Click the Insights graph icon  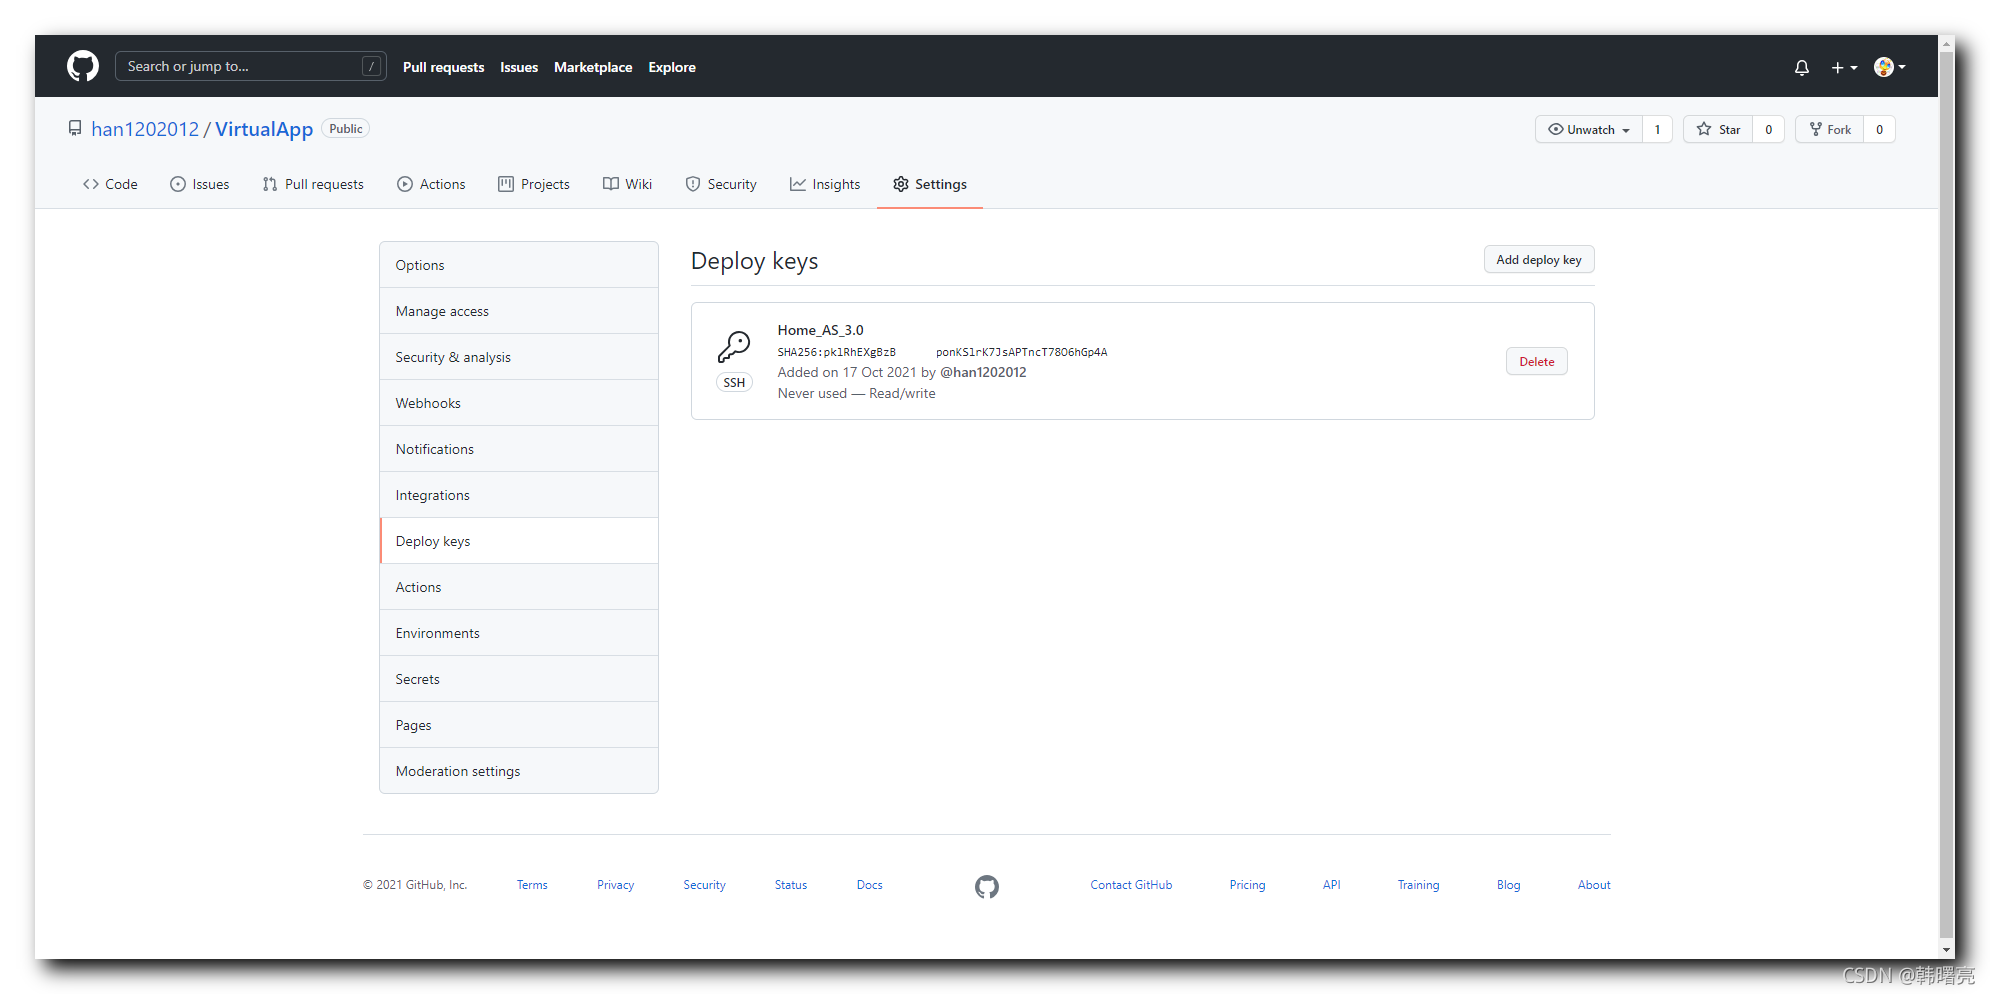797,184
